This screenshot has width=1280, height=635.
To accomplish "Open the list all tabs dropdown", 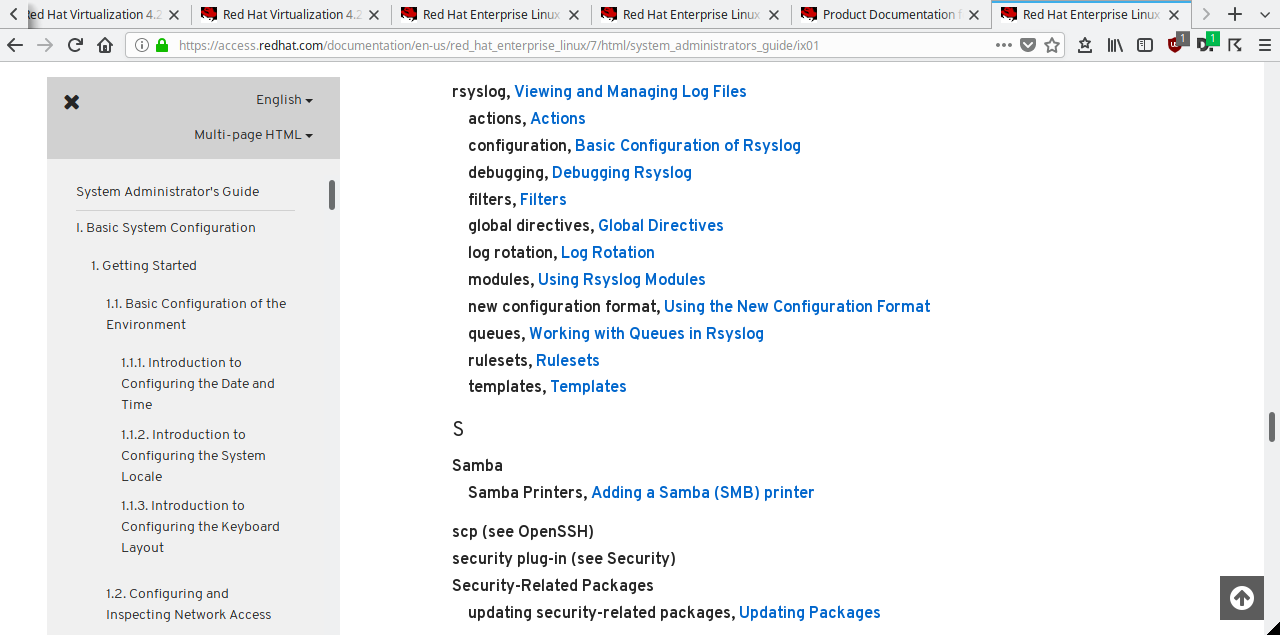I will point(1263,14).
